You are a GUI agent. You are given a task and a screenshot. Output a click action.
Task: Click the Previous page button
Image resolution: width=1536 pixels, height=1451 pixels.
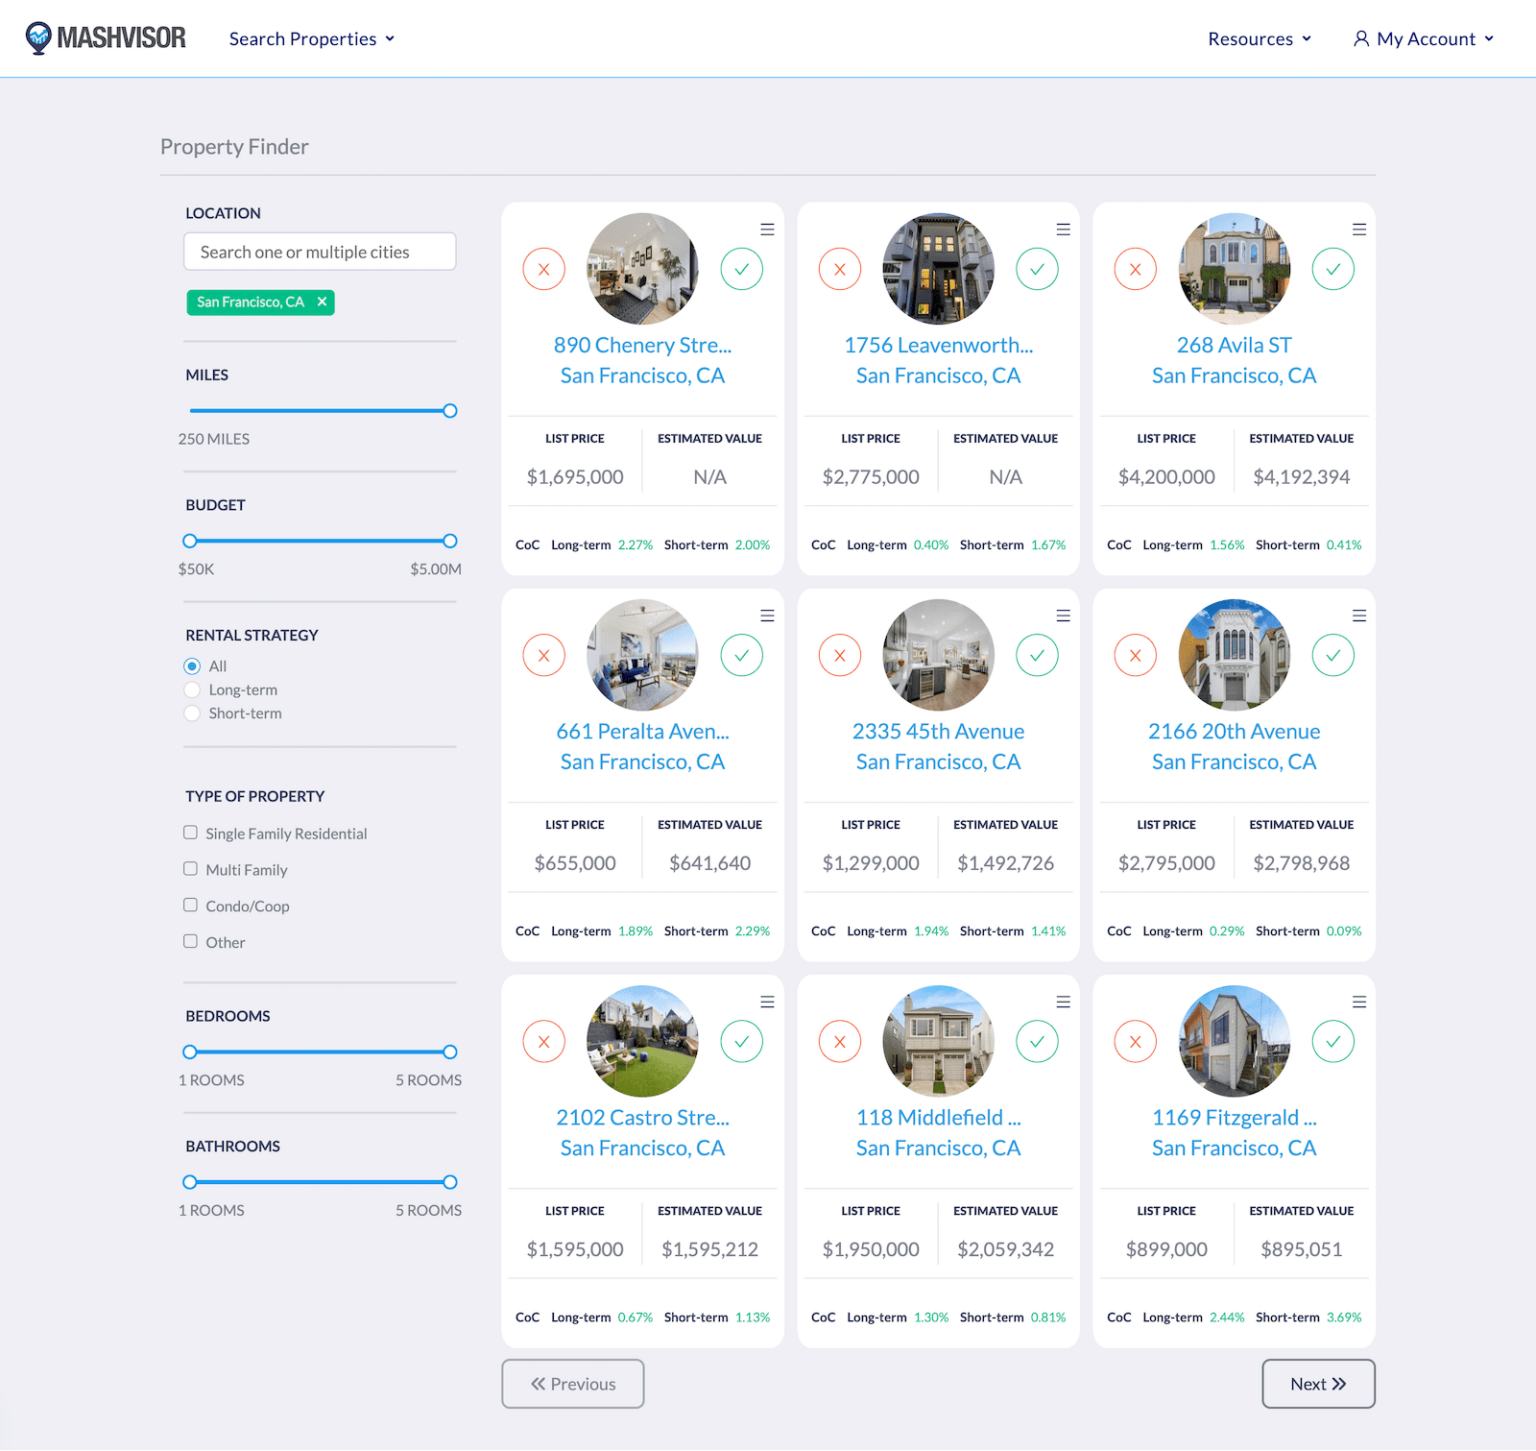[572, 1384]
